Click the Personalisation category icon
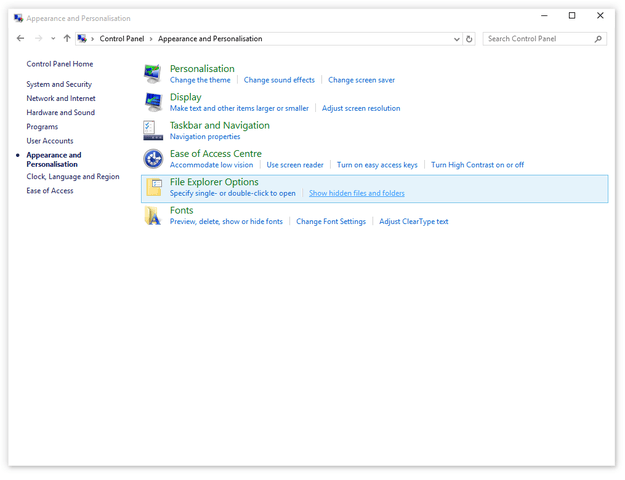Image resolution: width=625 pixels, height=480 pixels. point(152,74)
